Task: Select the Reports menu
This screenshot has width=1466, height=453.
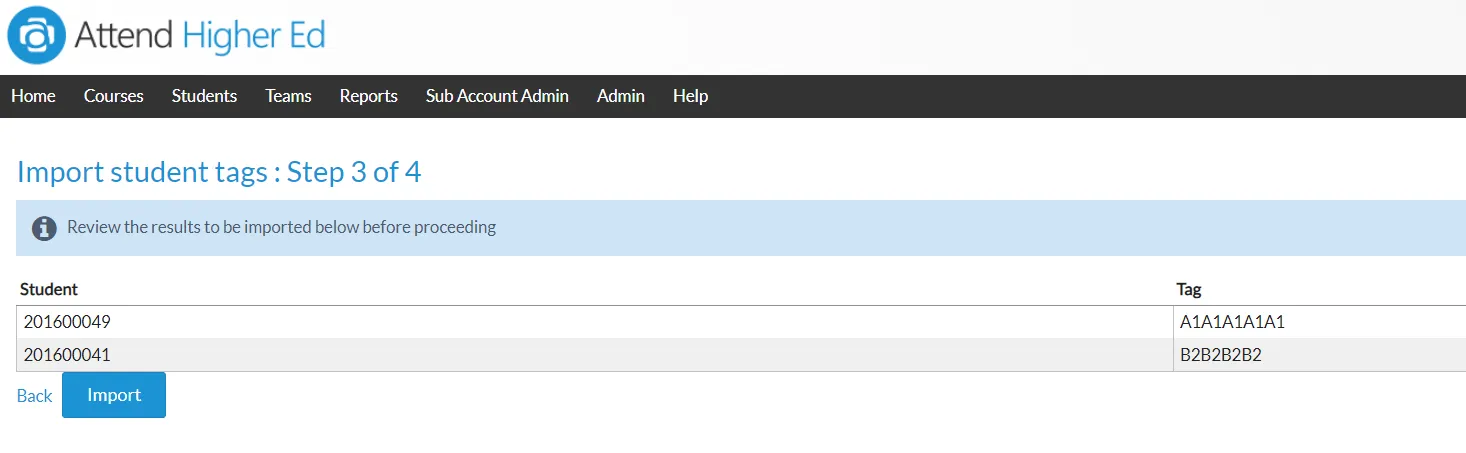Action: (x=368, y=96)
